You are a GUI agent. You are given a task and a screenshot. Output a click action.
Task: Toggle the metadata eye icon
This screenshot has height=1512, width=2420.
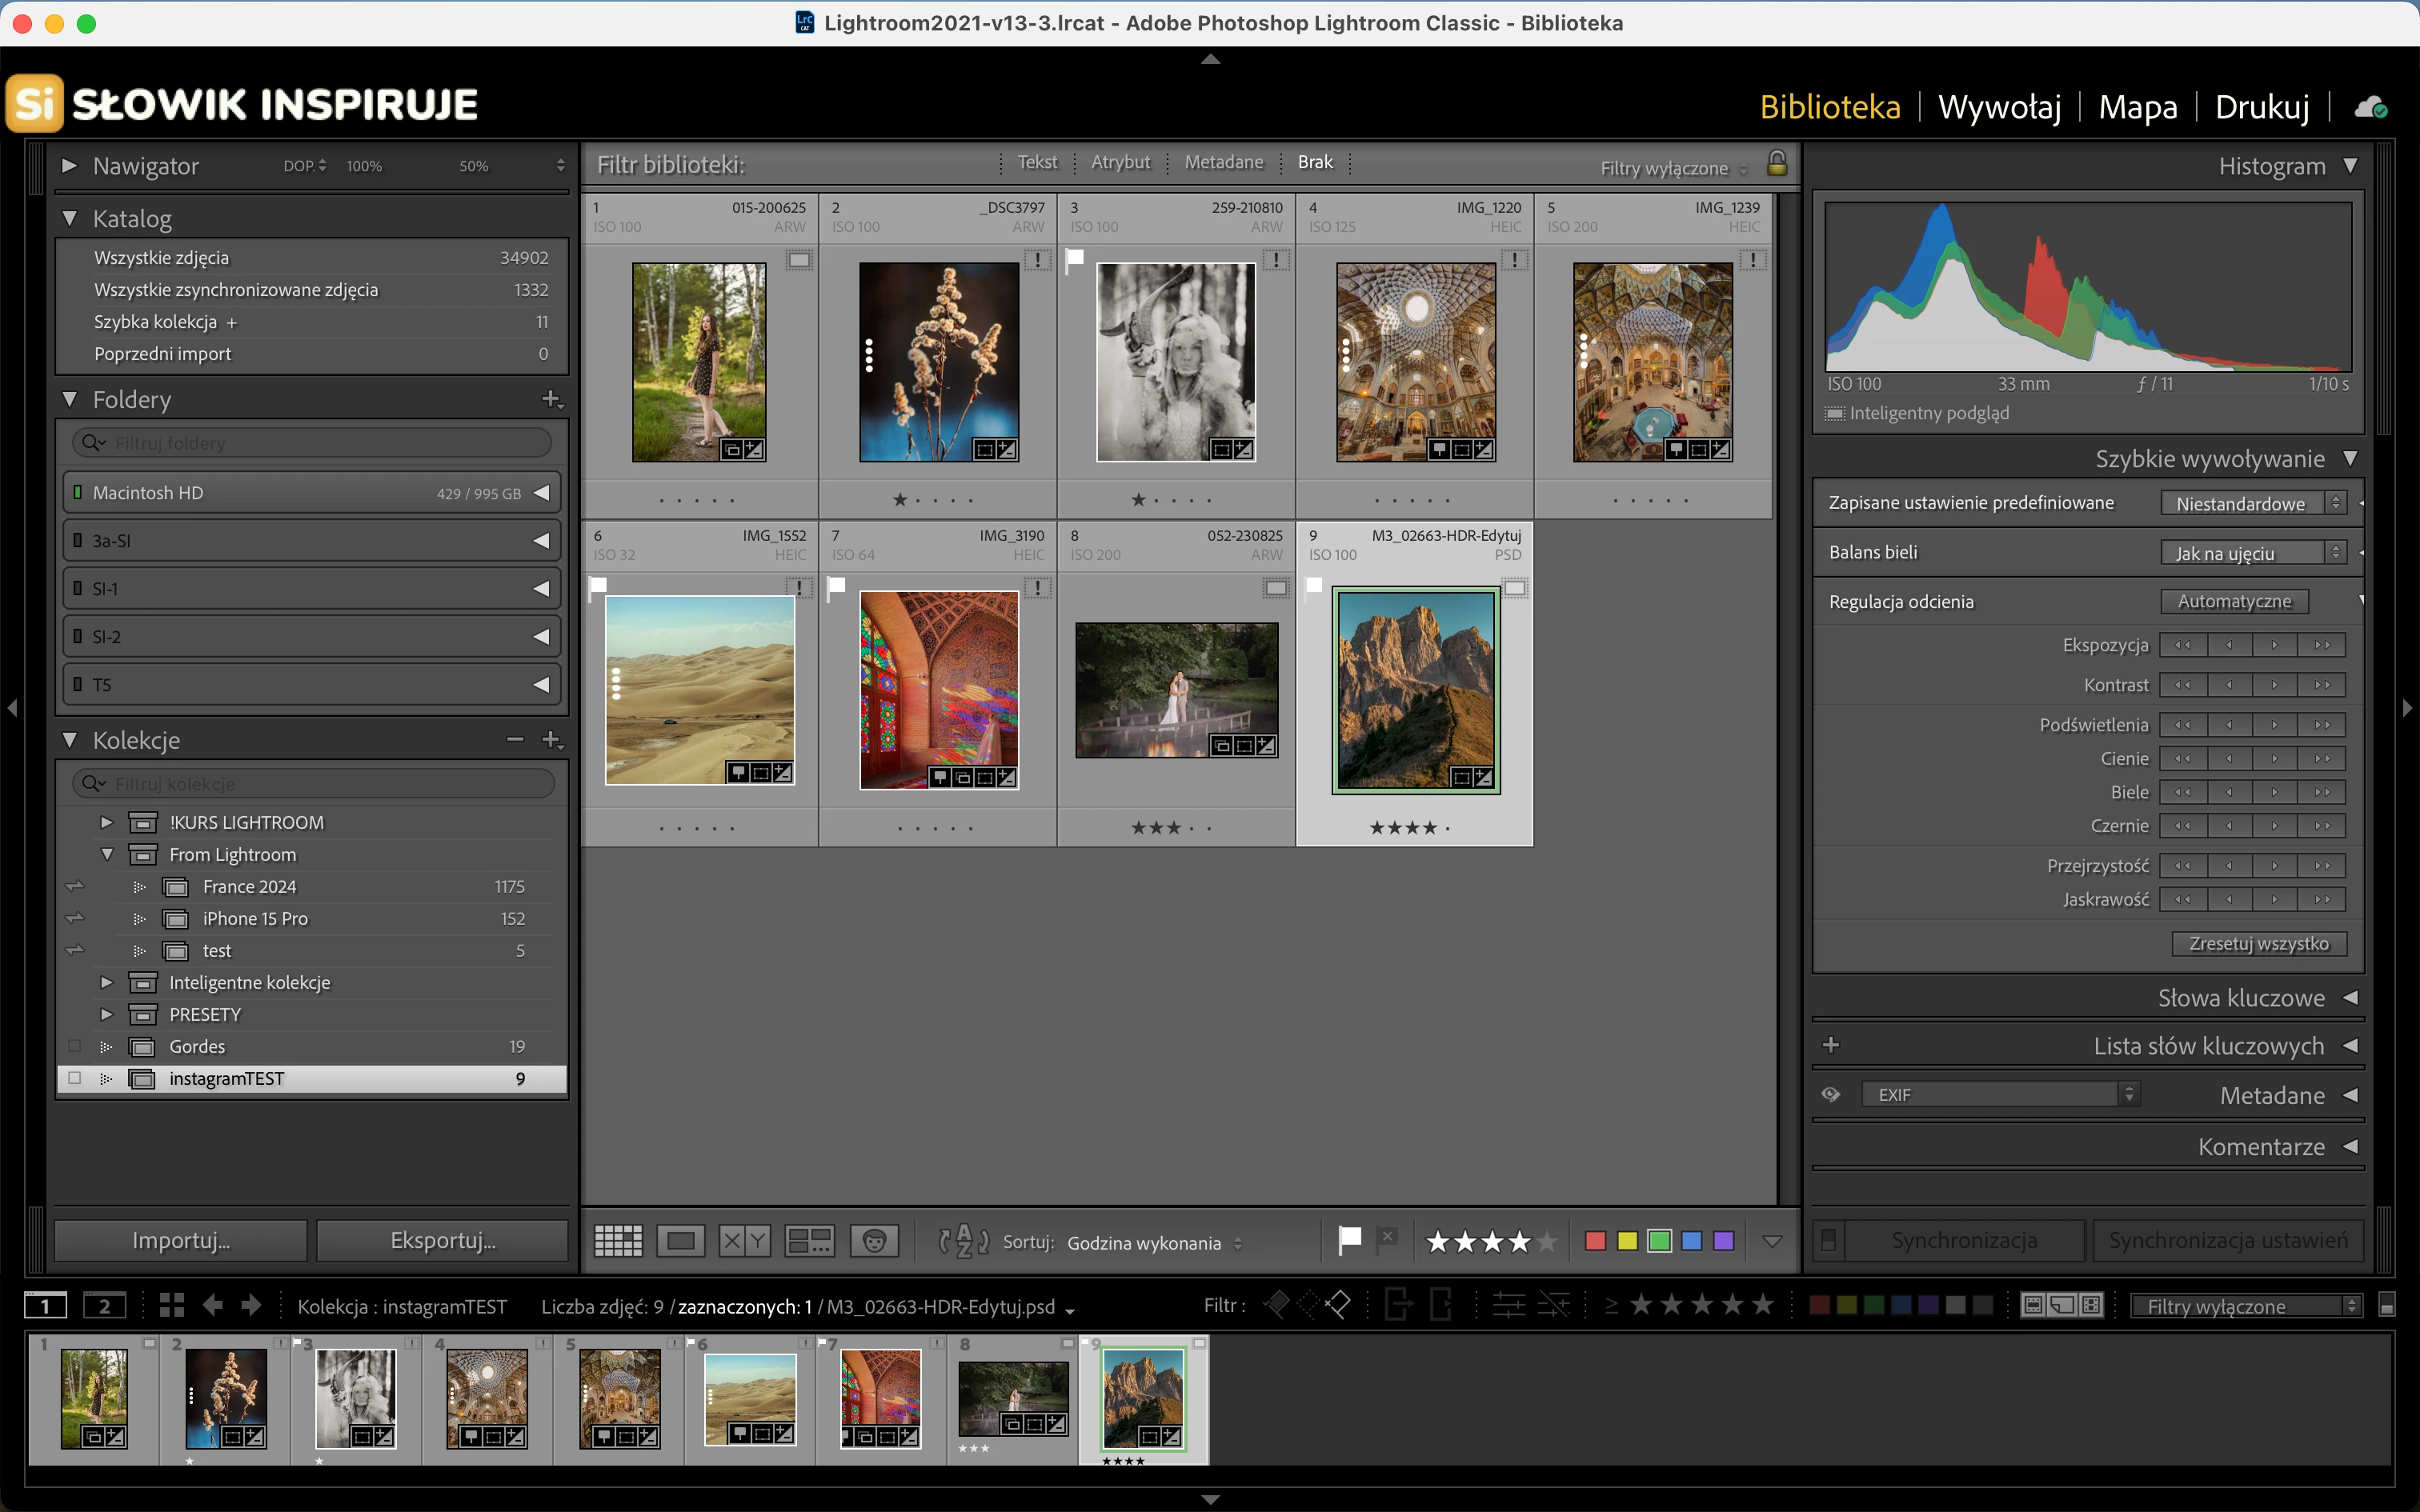click(x=1830, y=1094)
